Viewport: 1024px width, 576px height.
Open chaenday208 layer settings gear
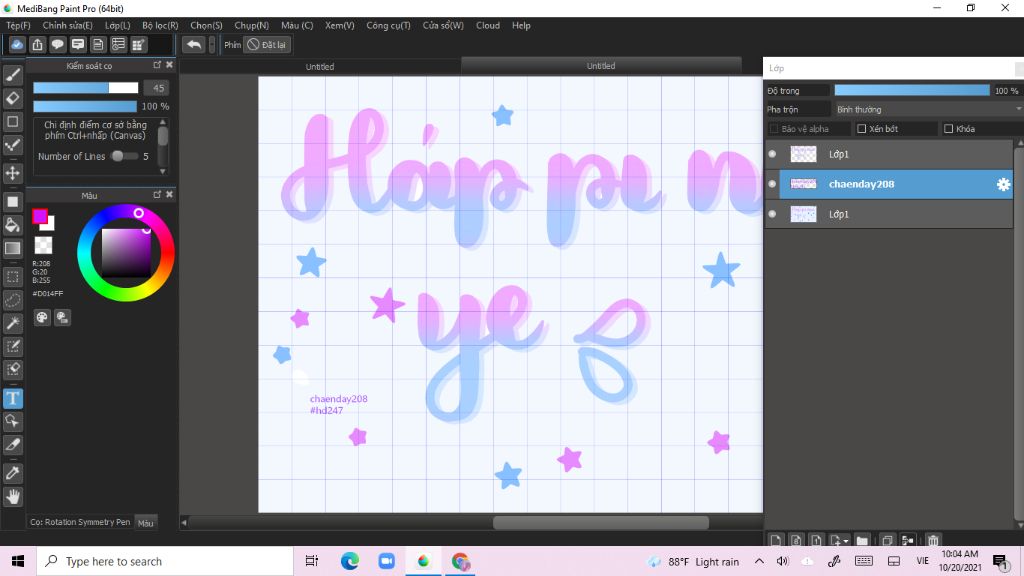(x=1003, y=185)
